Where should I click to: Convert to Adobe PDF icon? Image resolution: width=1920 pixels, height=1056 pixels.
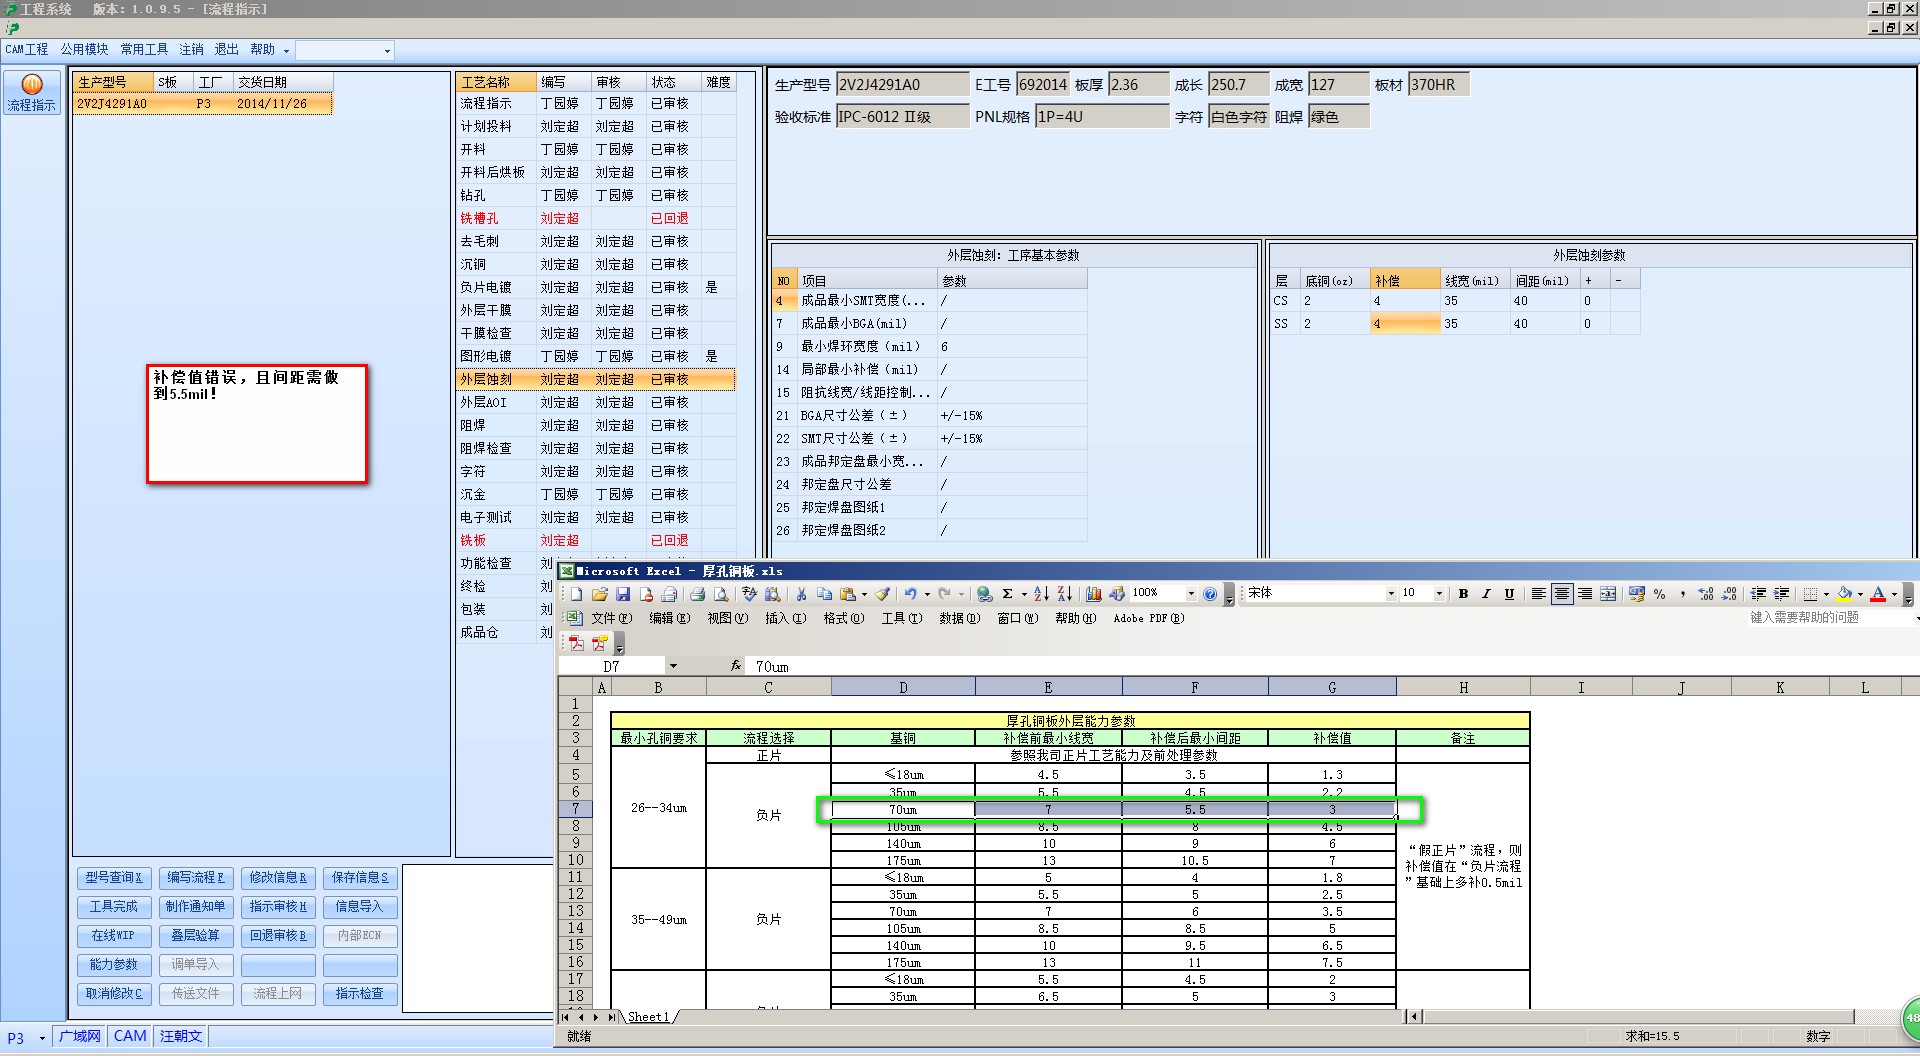[x=576, y=643]
